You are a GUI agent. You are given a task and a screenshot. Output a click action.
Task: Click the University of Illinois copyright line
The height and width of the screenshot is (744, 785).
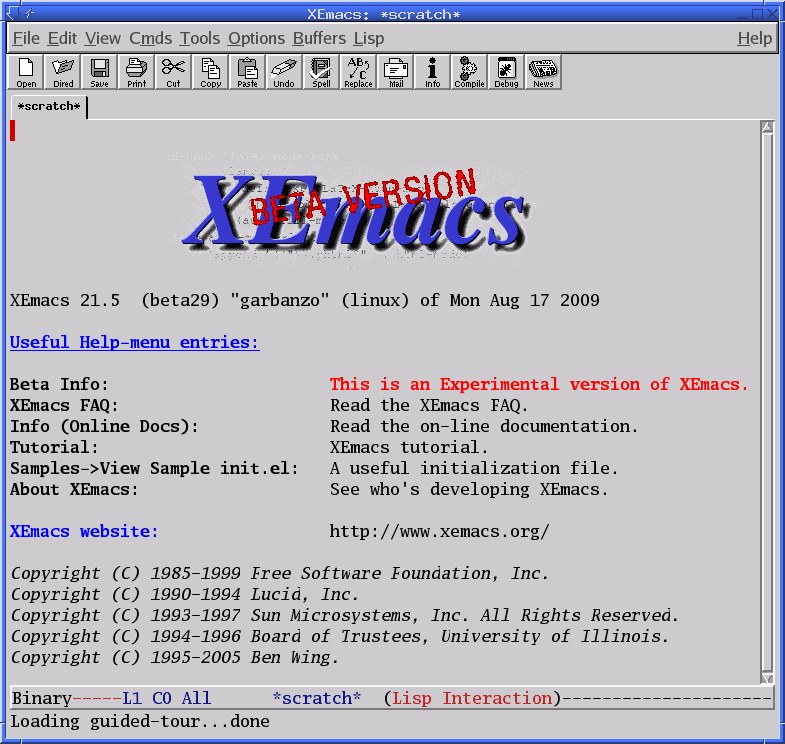339,636
